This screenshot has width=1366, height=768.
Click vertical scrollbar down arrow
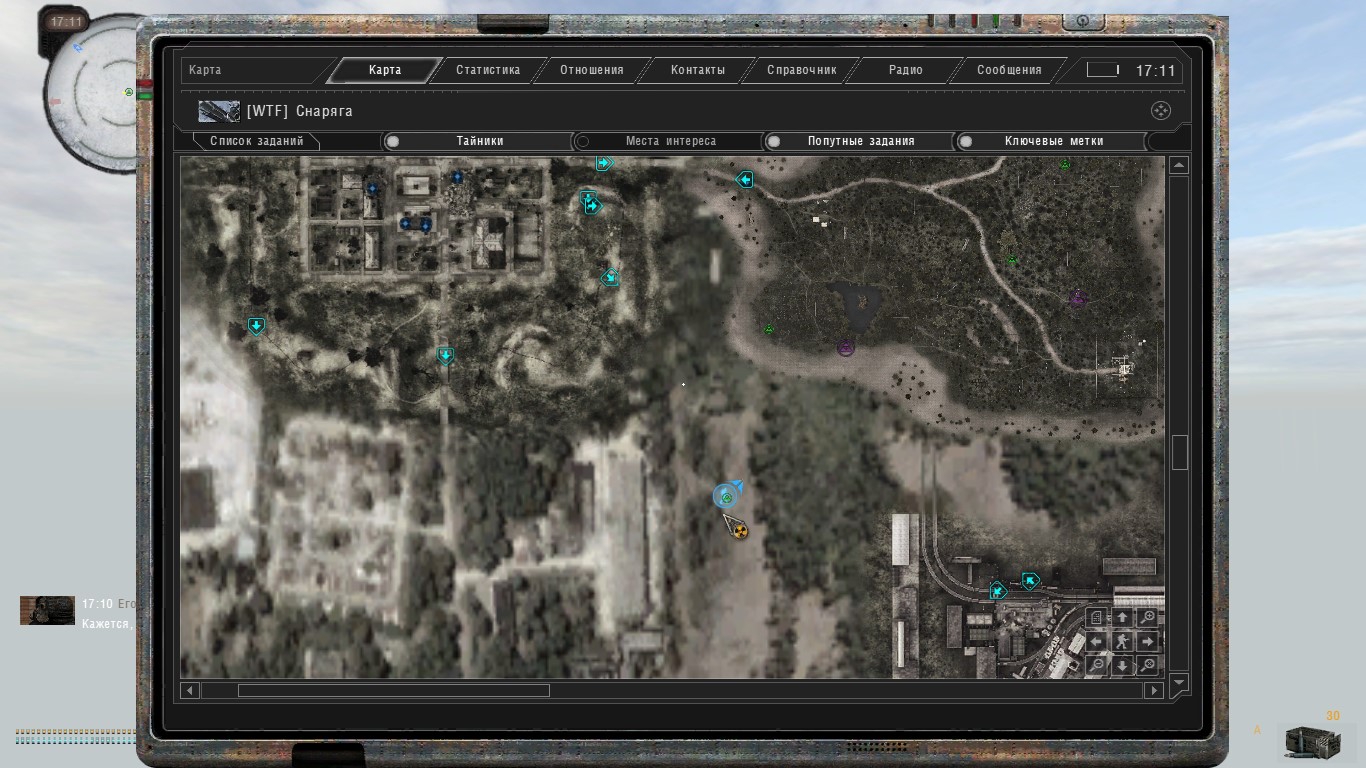[x=1179, y=682]
